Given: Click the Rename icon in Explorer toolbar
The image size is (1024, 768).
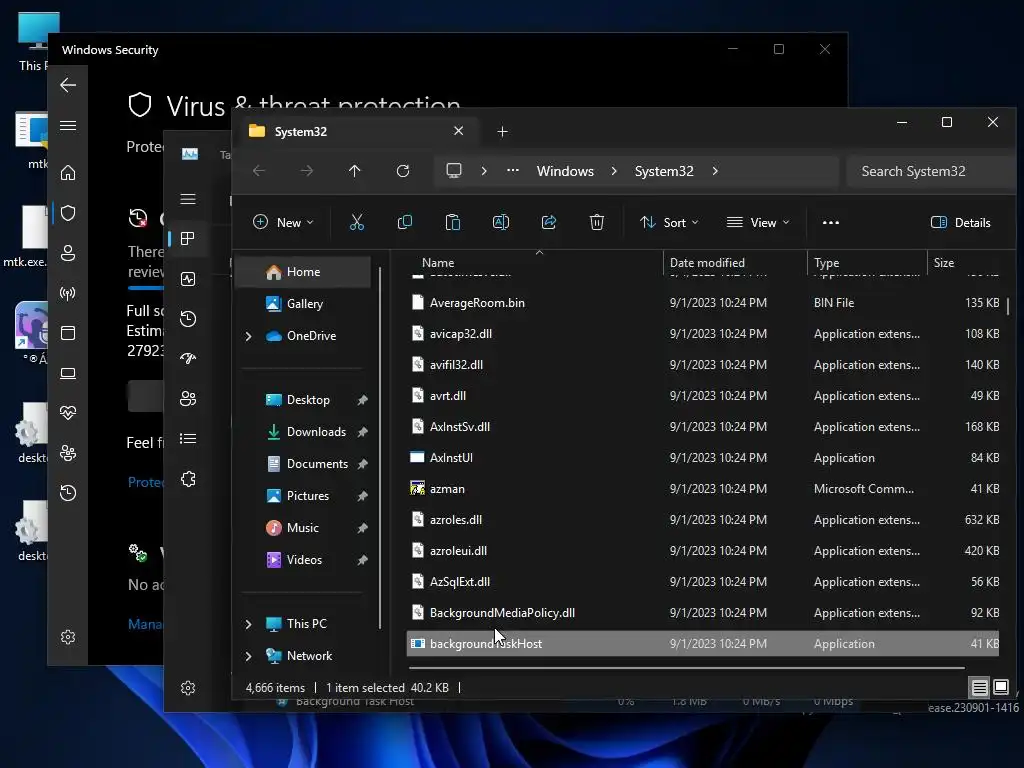Looking at the screenshot, I should [x=501, y=223].
